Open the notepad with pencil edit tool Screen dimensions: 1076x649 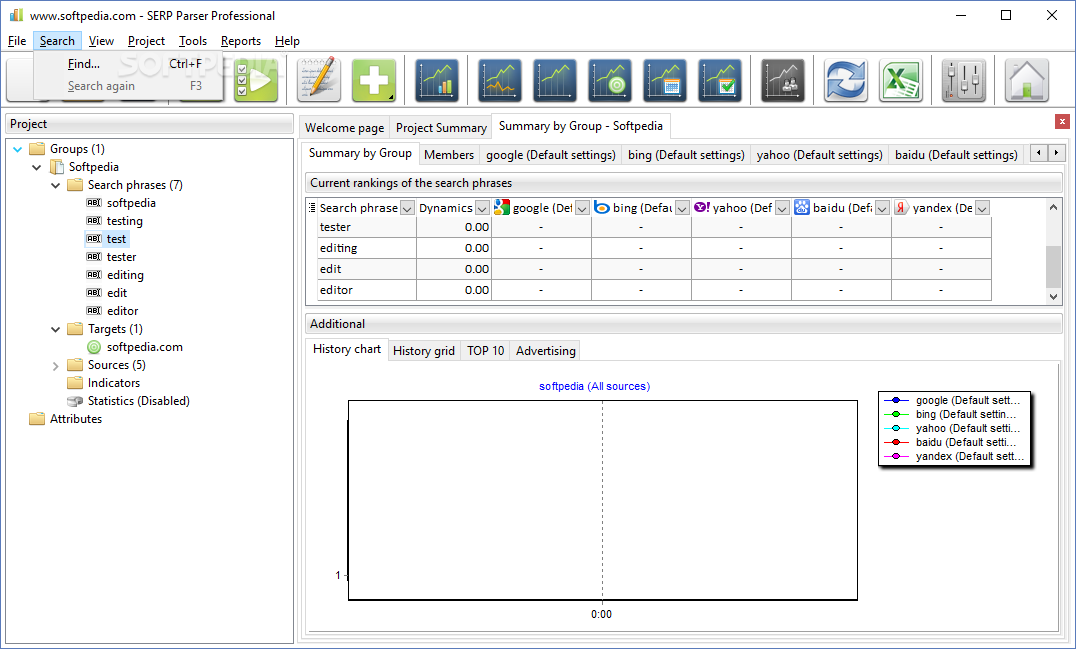click(x=319, y=80)
